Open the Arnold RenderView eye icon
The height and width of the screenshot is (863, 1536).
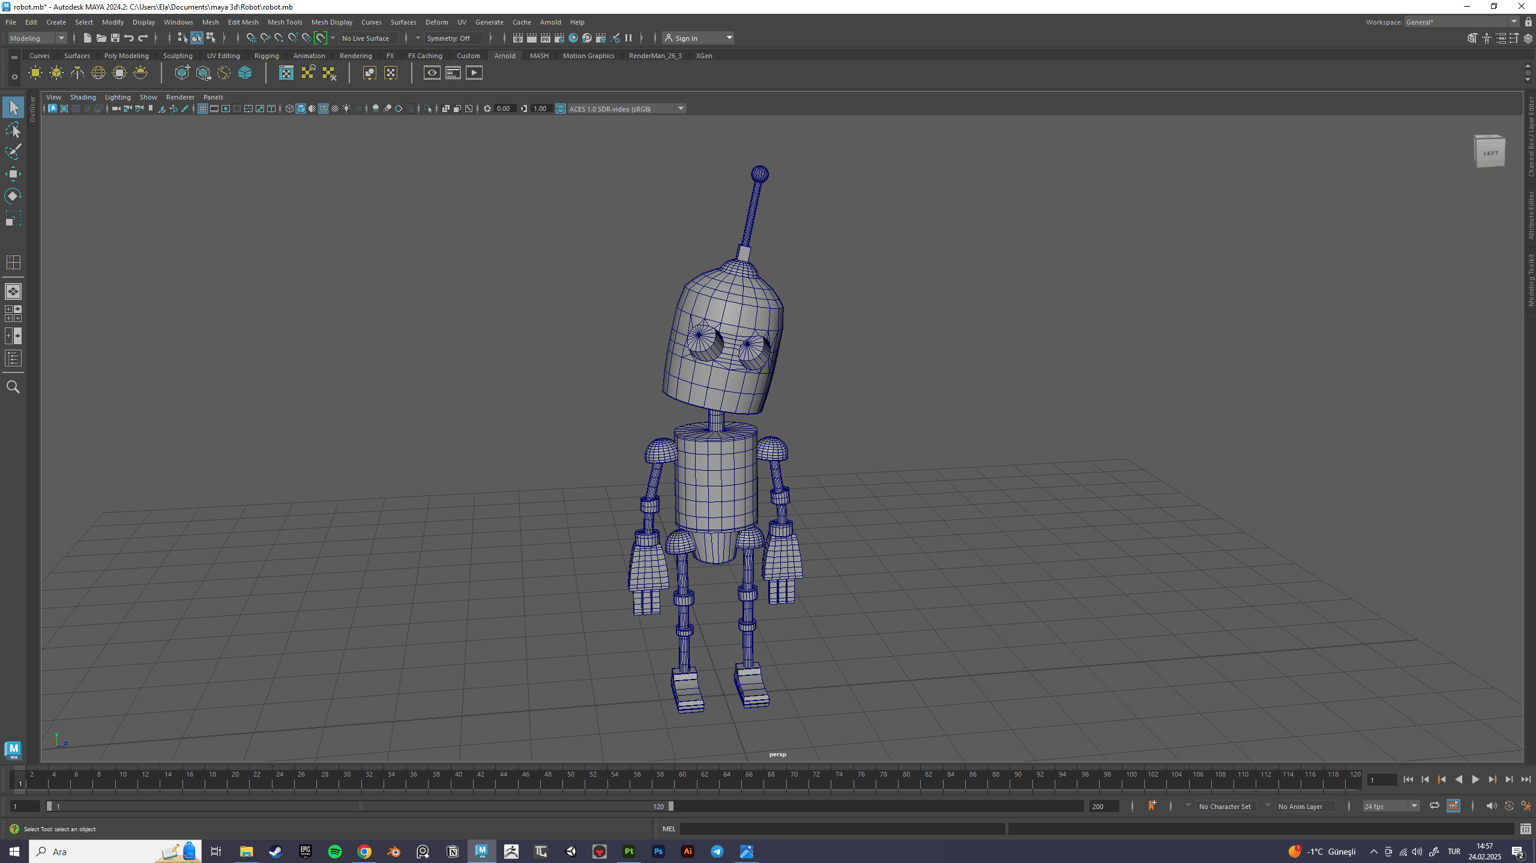point(432,73)
